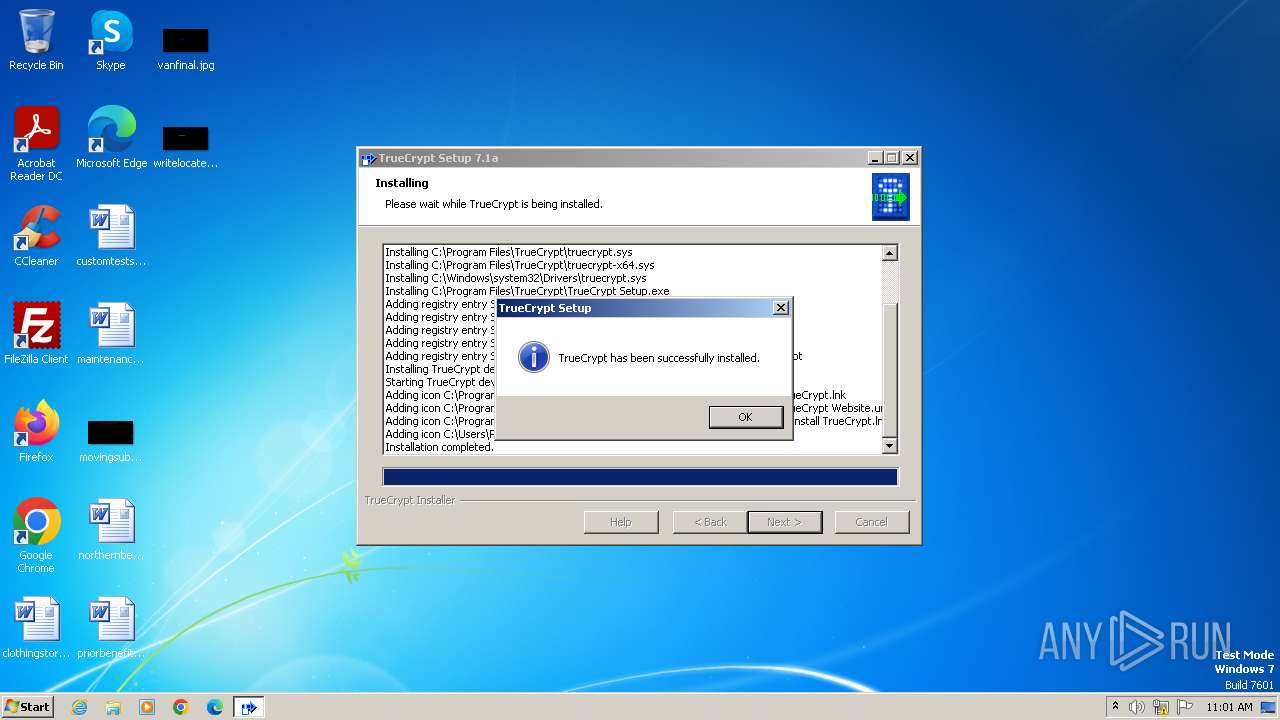
Task: Open Windows Explorer folder from taskbar
Action: pyautogui.click(x=113, y=707)
